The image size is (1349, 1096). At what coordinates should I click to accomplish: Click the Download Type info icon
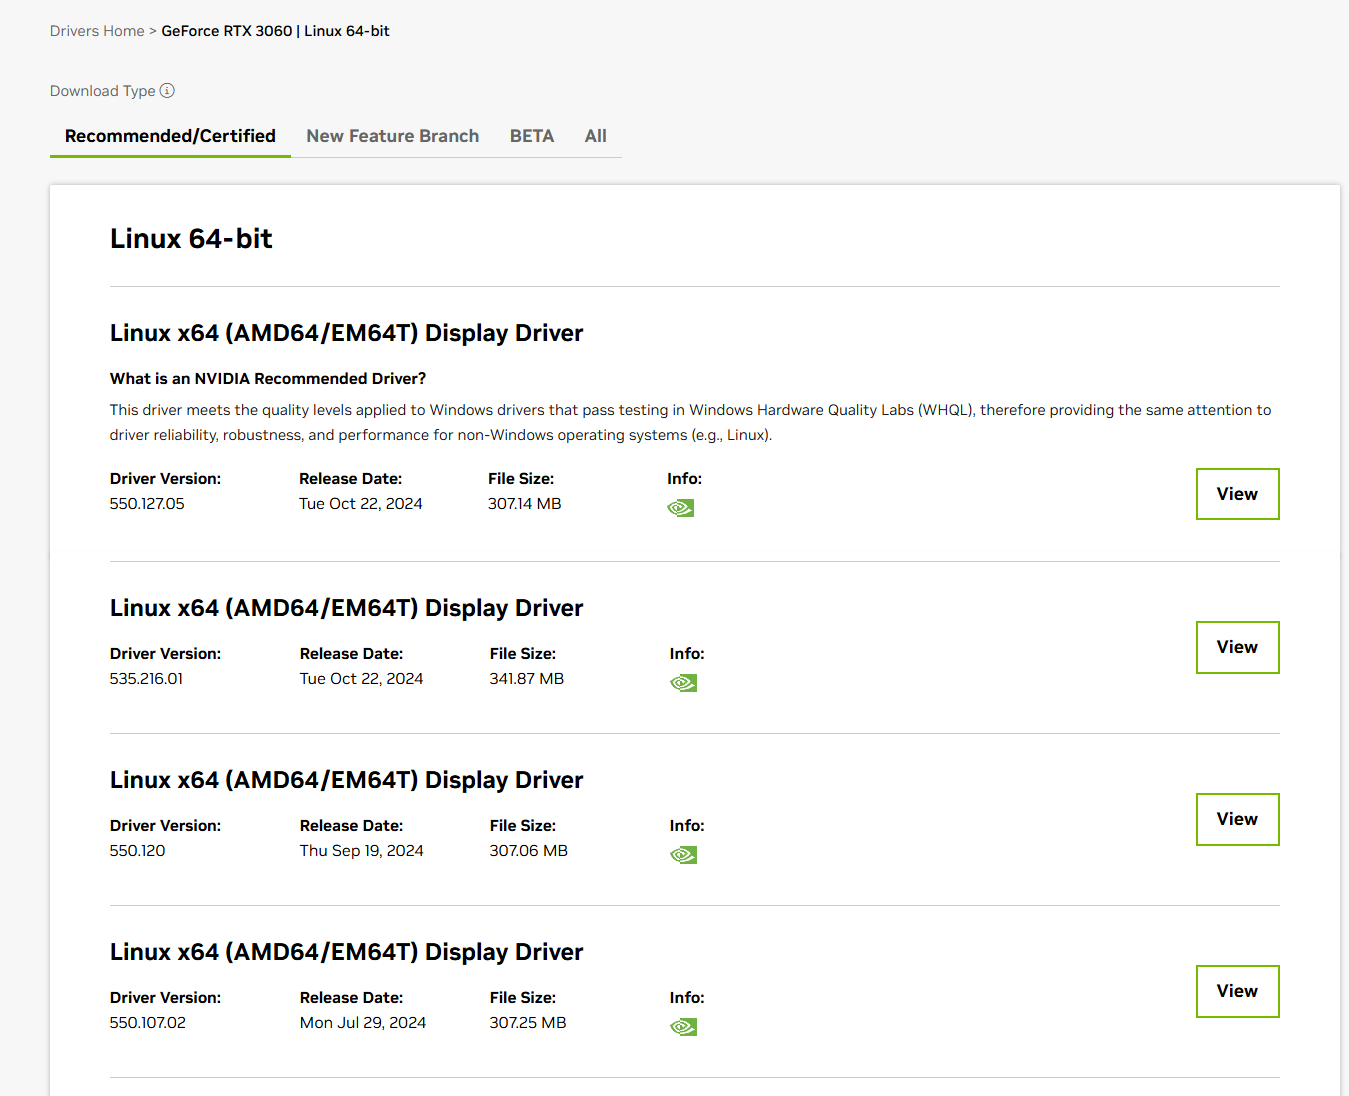(x=167, y=91)
